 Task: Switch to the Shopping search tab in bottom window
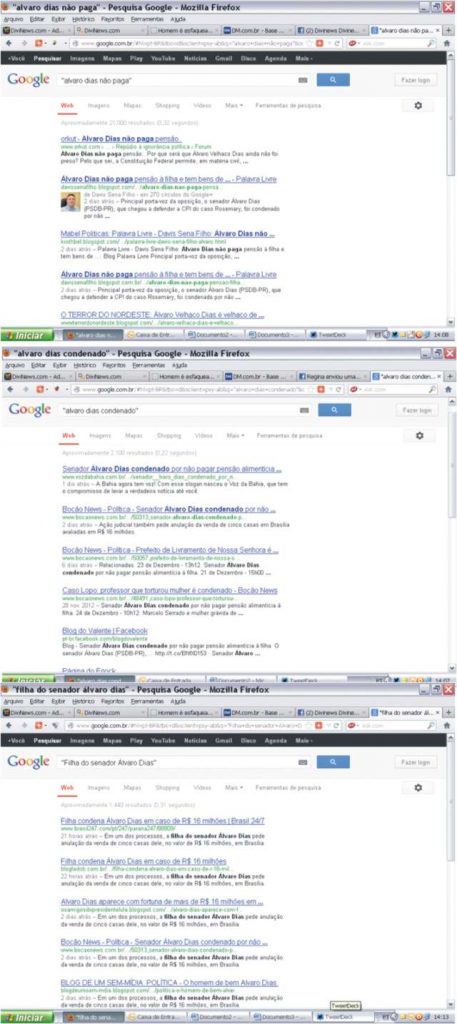167,788
